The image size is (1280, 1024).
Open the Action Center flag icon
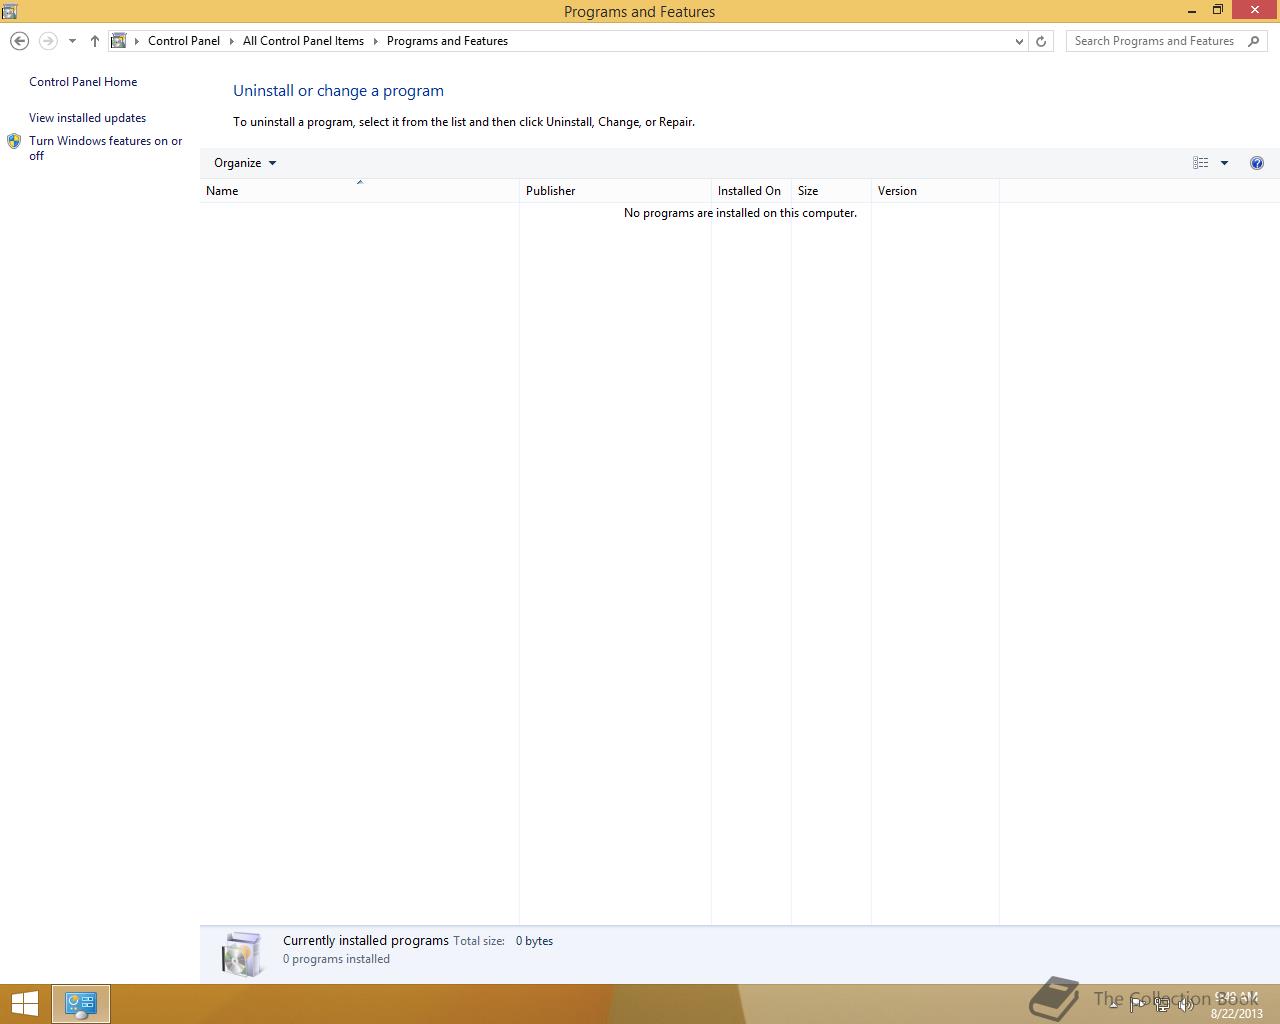(1138, 1005)
